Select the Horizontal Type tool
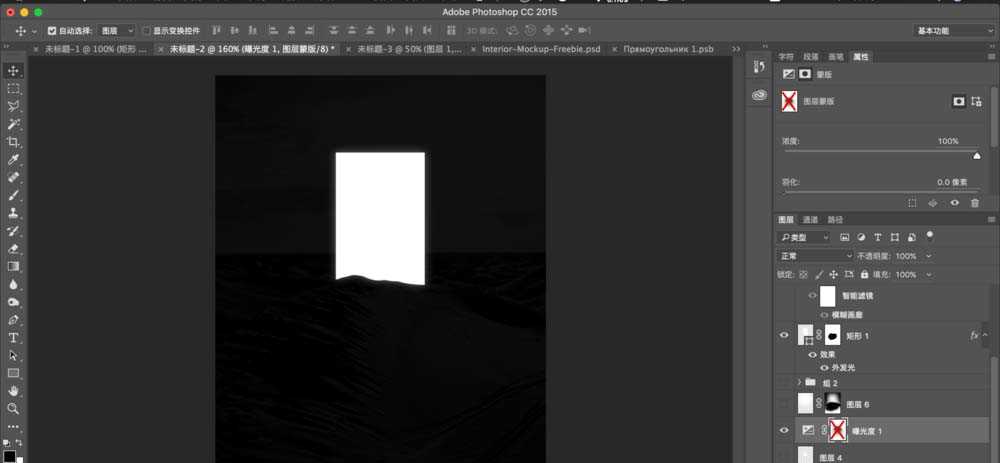The width and height of the screenshot is (1000, 463). 14,338
